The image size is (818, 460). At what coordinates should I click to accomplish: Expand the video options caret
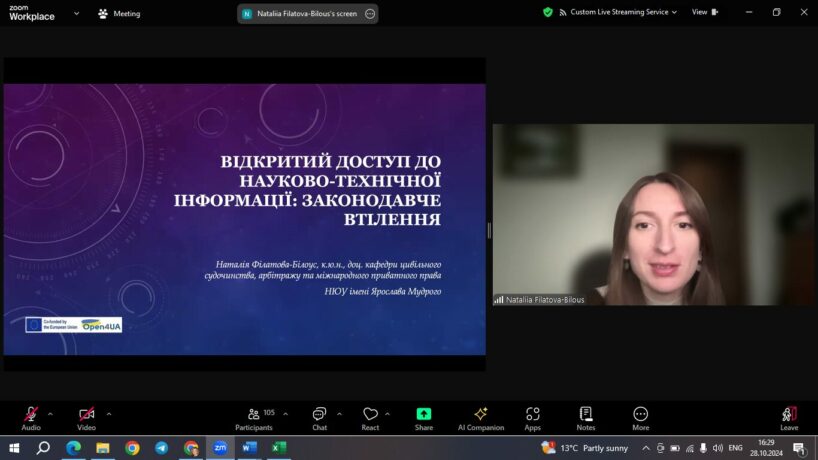108,413
